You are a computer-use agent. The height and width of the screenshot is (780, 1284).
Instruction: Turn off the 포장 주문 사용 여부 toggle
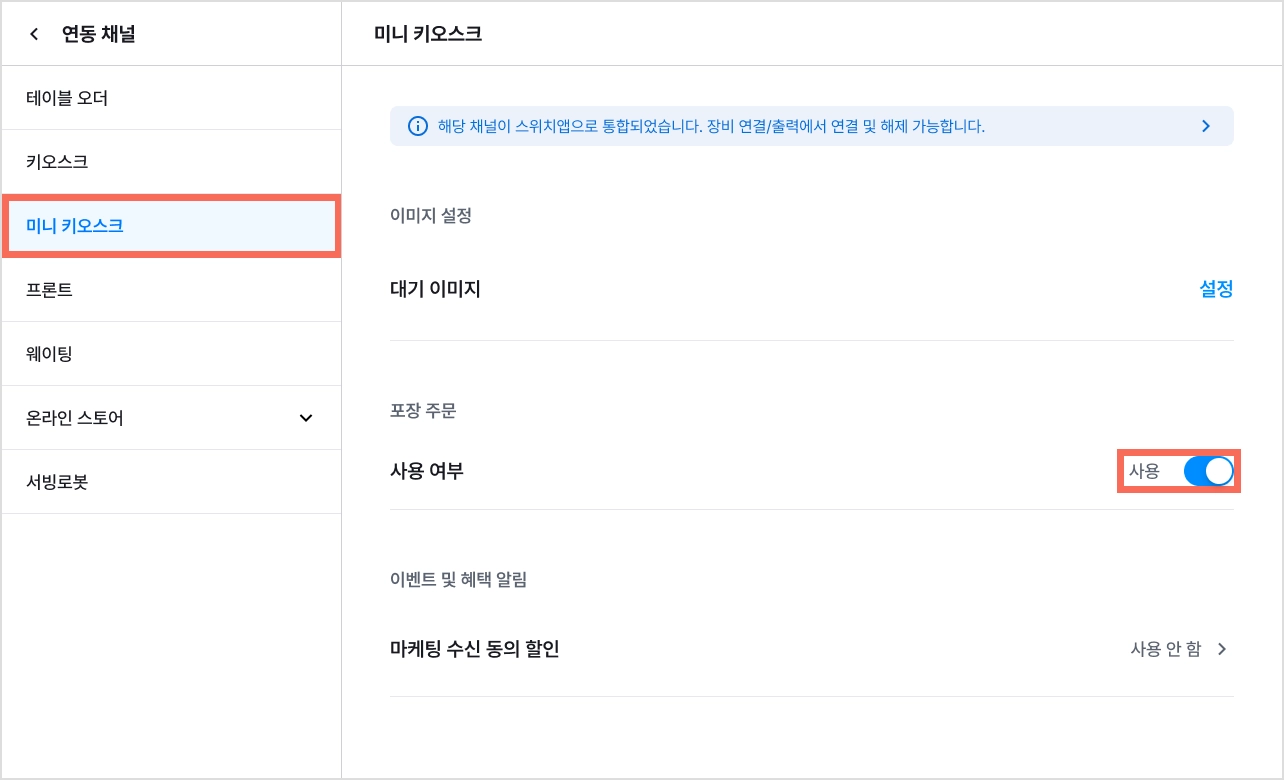[x=1208, y=471]
